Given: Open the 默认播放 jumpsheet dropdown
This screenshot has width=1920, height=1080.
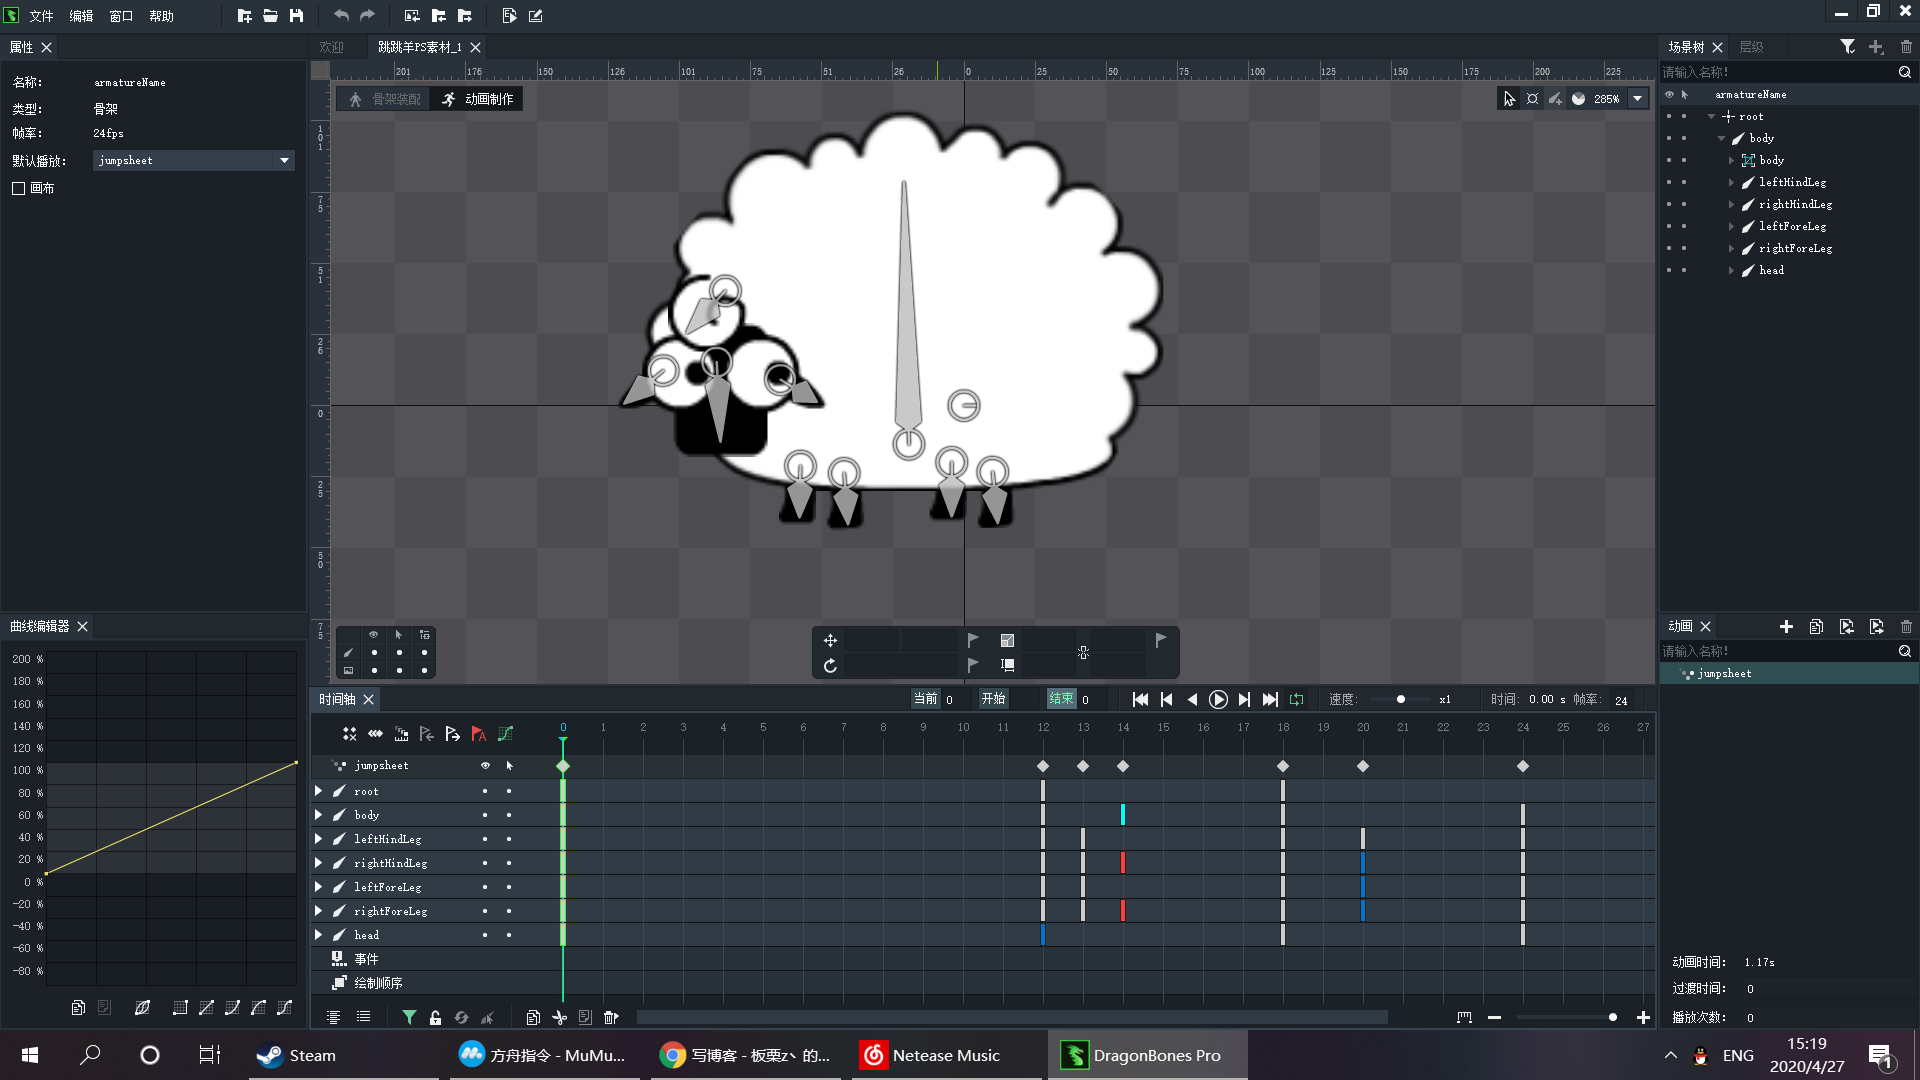Looking at the screenshot, I should (x=284, y=160).
